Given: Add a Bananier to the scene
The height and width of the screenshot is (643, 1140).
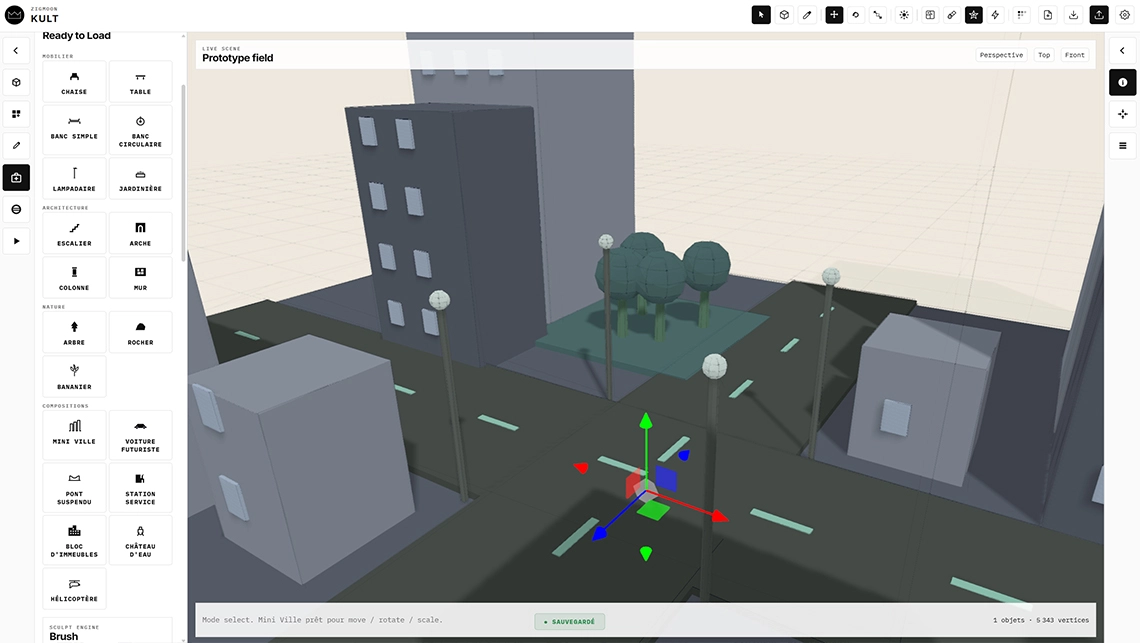Looking at the screenshot, I should 74,376.
